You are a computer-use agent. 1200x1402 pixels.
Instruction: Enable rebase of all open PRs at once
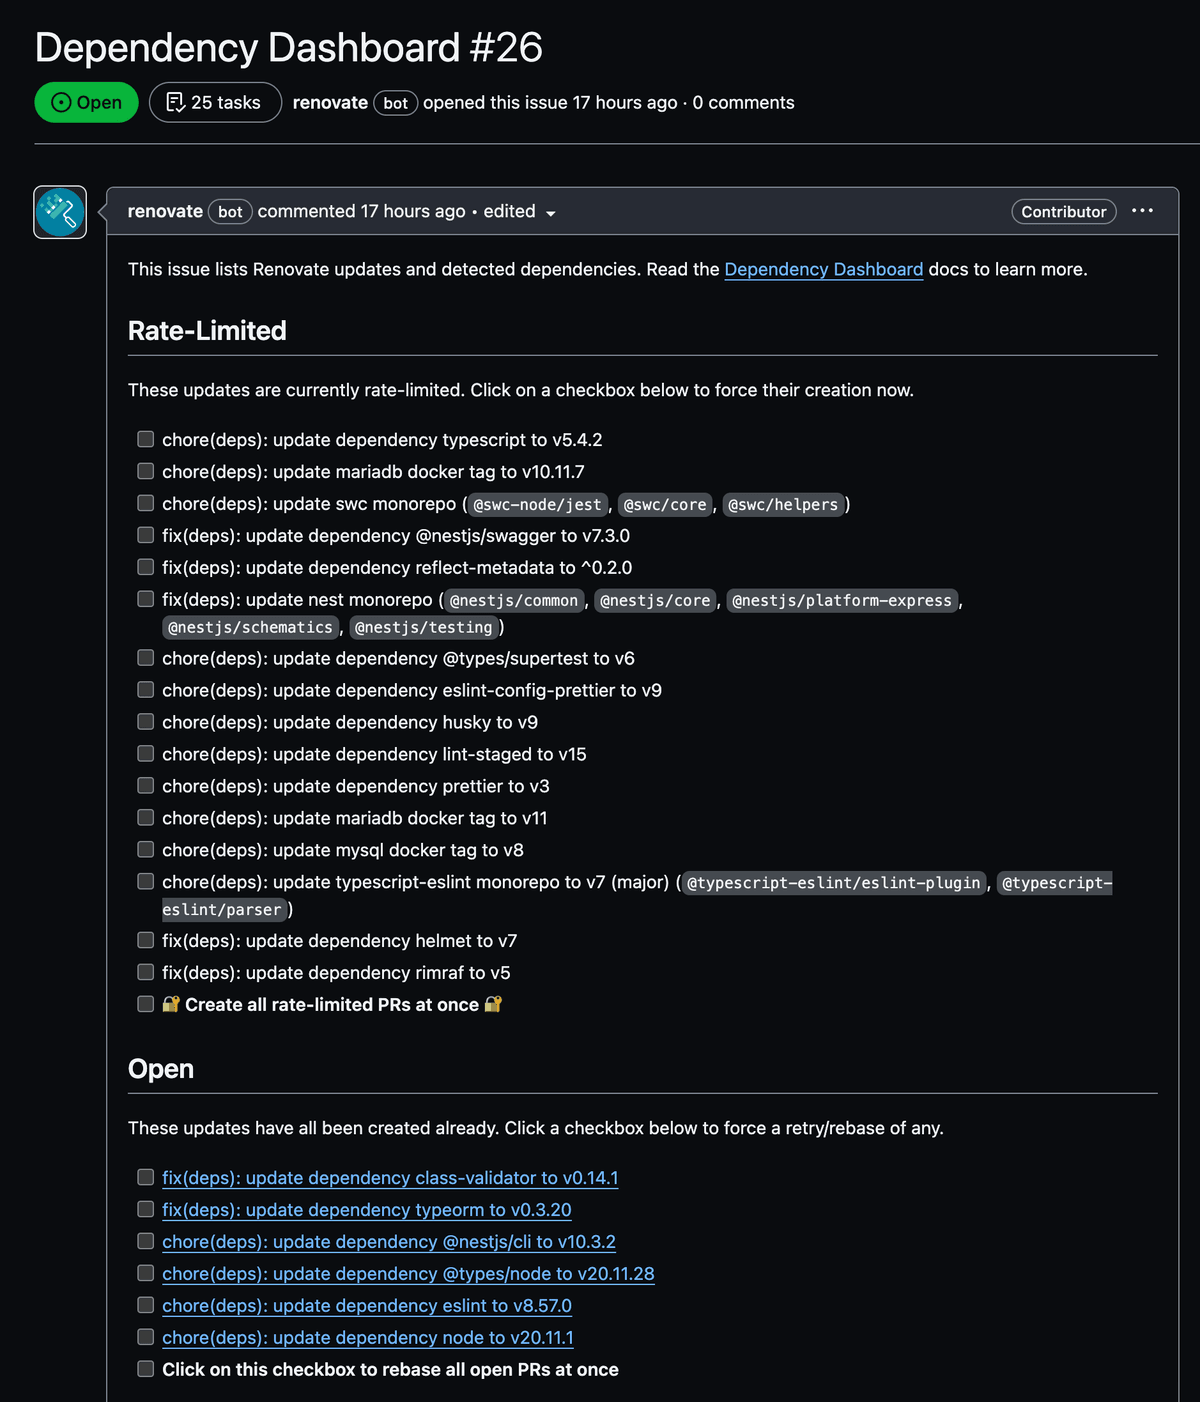[145, 1369]
